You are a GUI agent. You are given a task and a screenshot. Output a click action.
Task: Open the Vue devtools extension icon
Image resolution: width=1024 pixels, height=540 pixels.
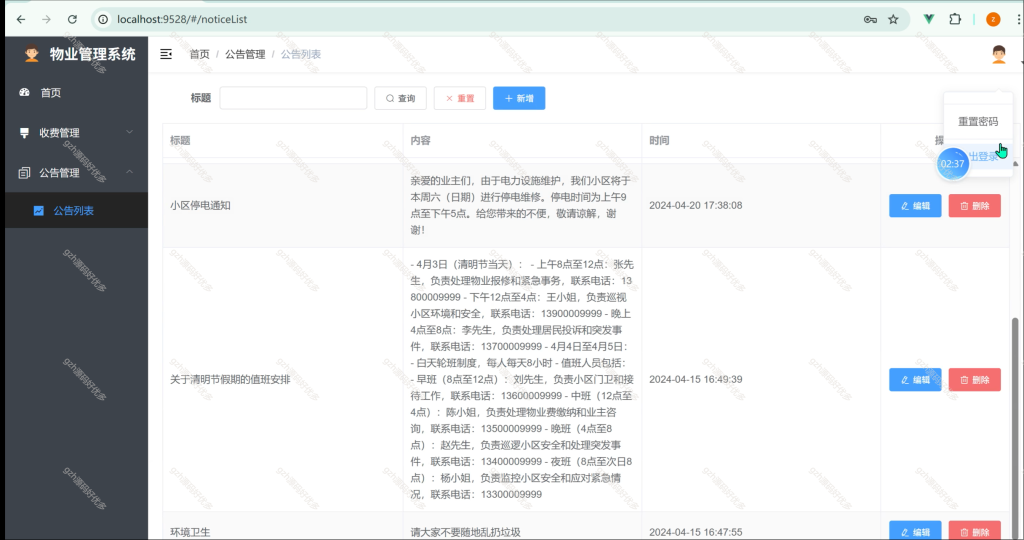point(929,20)
